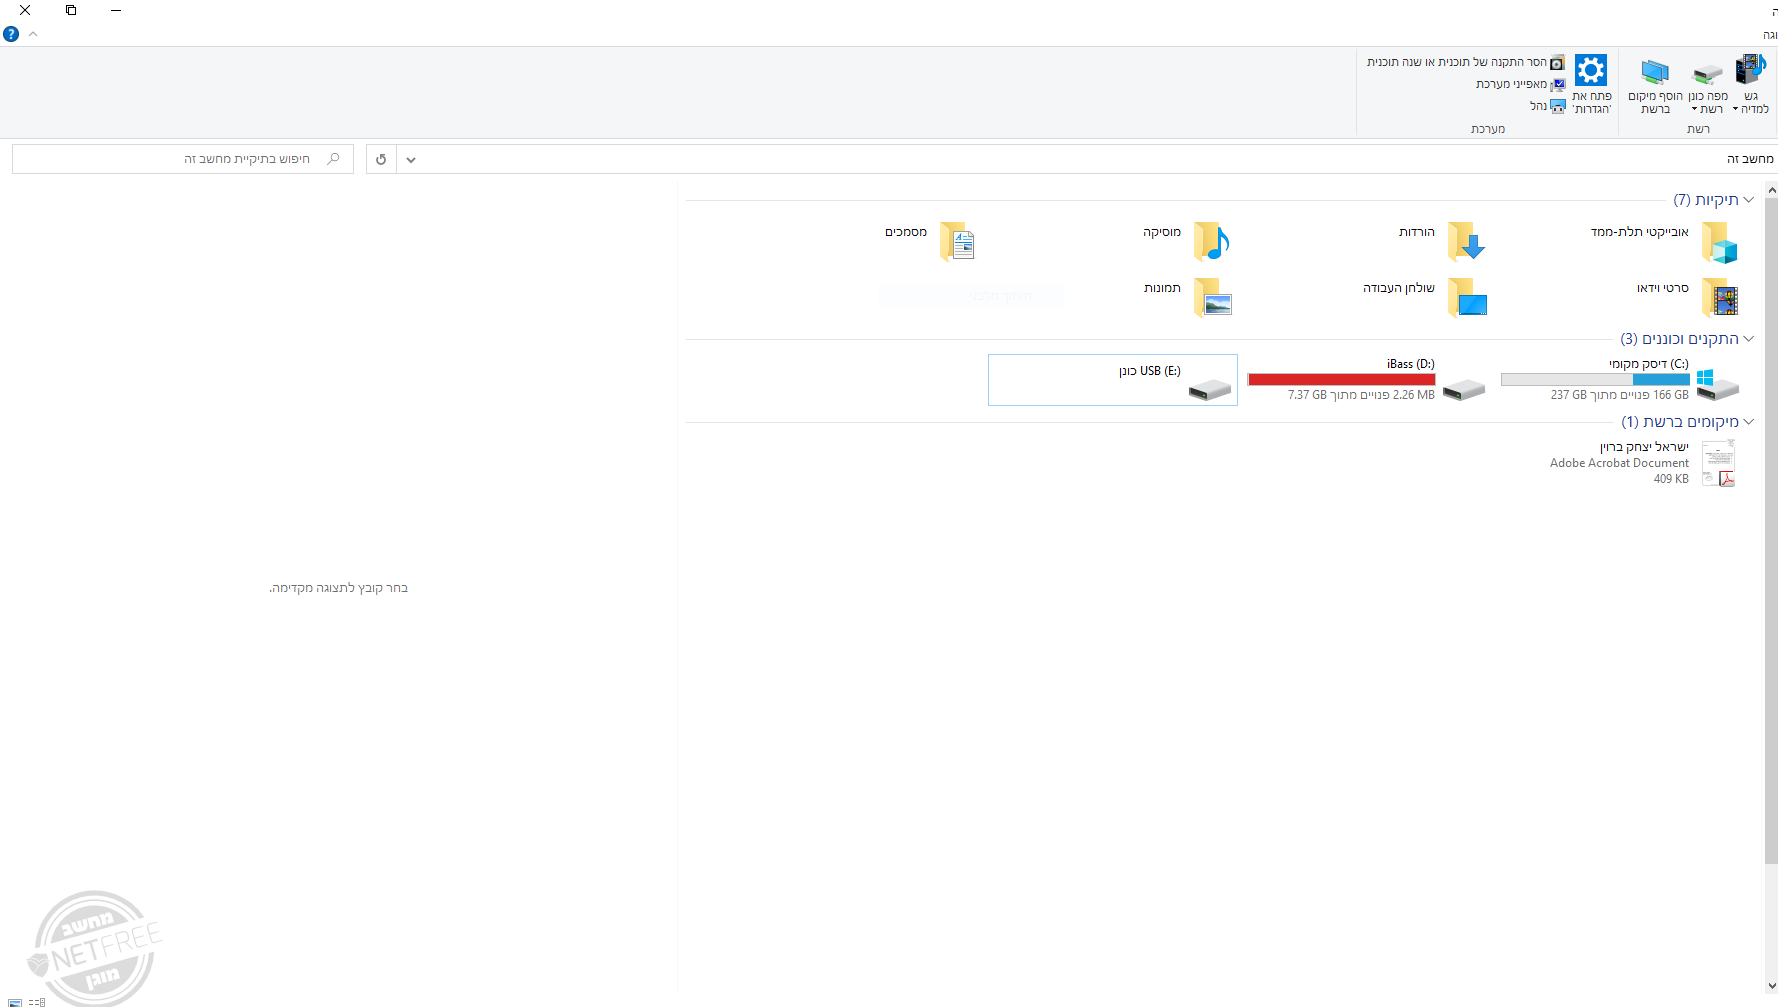The width and height of the screenshot is (1778, 1007).
Task: Select the Local Disk (C:) drive icon
Action: coord(1718,385)
